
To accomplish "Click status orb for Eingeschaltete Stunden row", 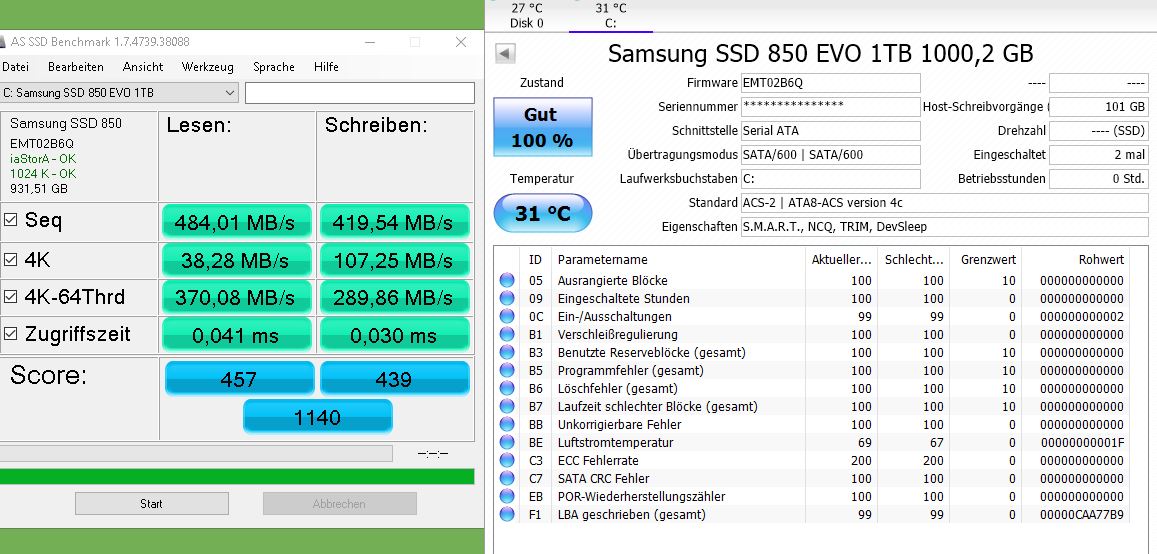I will coord(507,299).
